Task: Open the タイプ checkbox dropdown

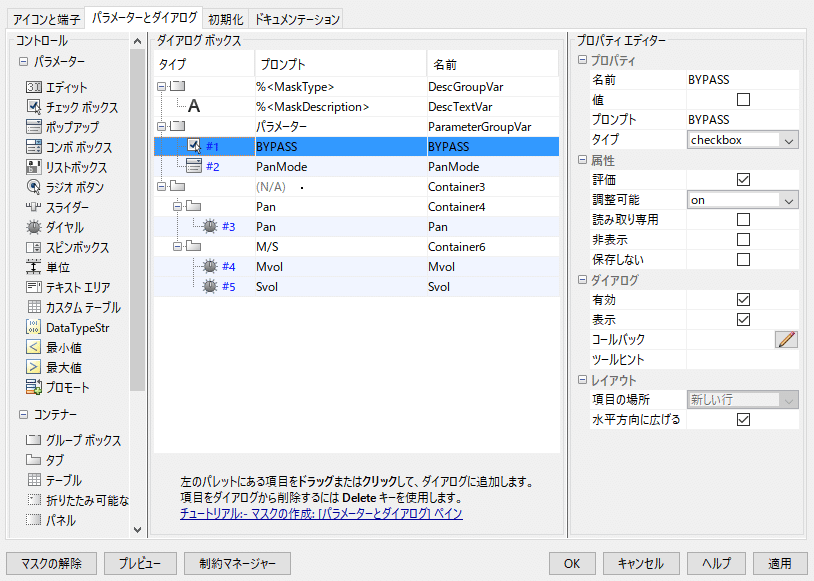Action: click(742, 140)
